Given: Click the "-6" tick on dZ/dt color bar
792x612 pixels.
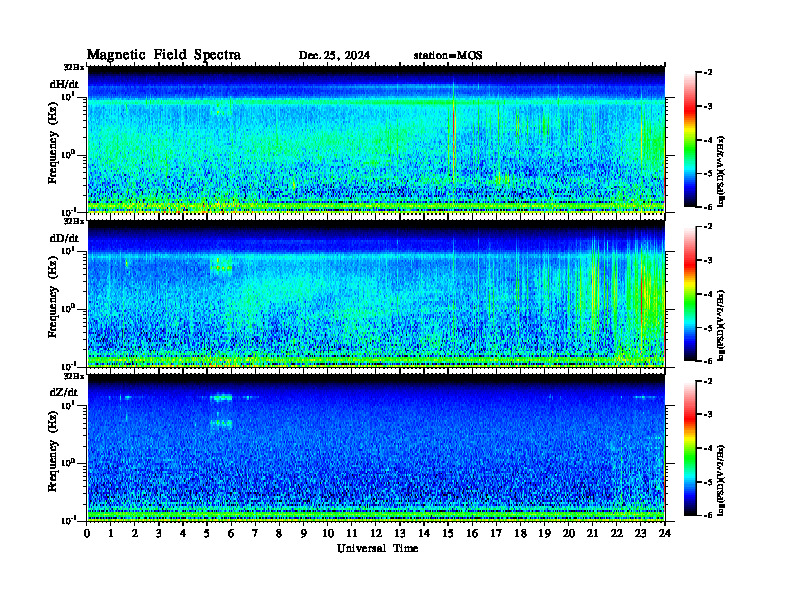Looking at the screenshot, I should click(x=708, y=515).
